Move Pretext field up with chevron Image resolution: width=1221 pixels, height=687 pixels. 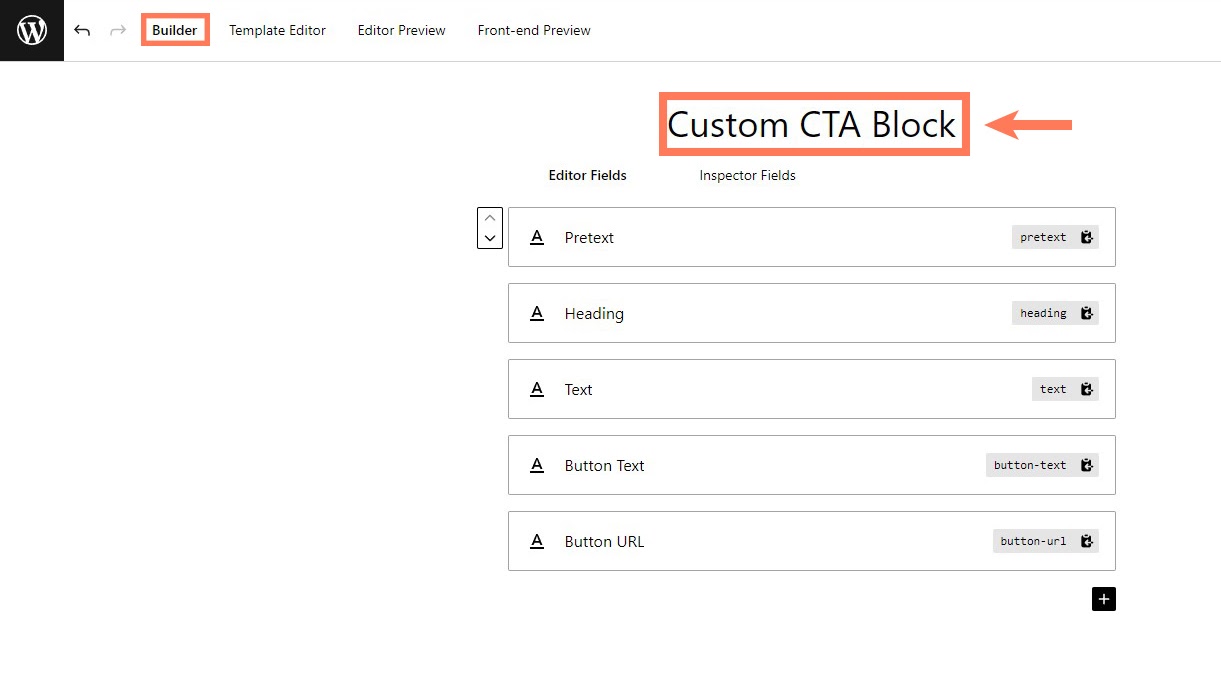click(490, 218)
